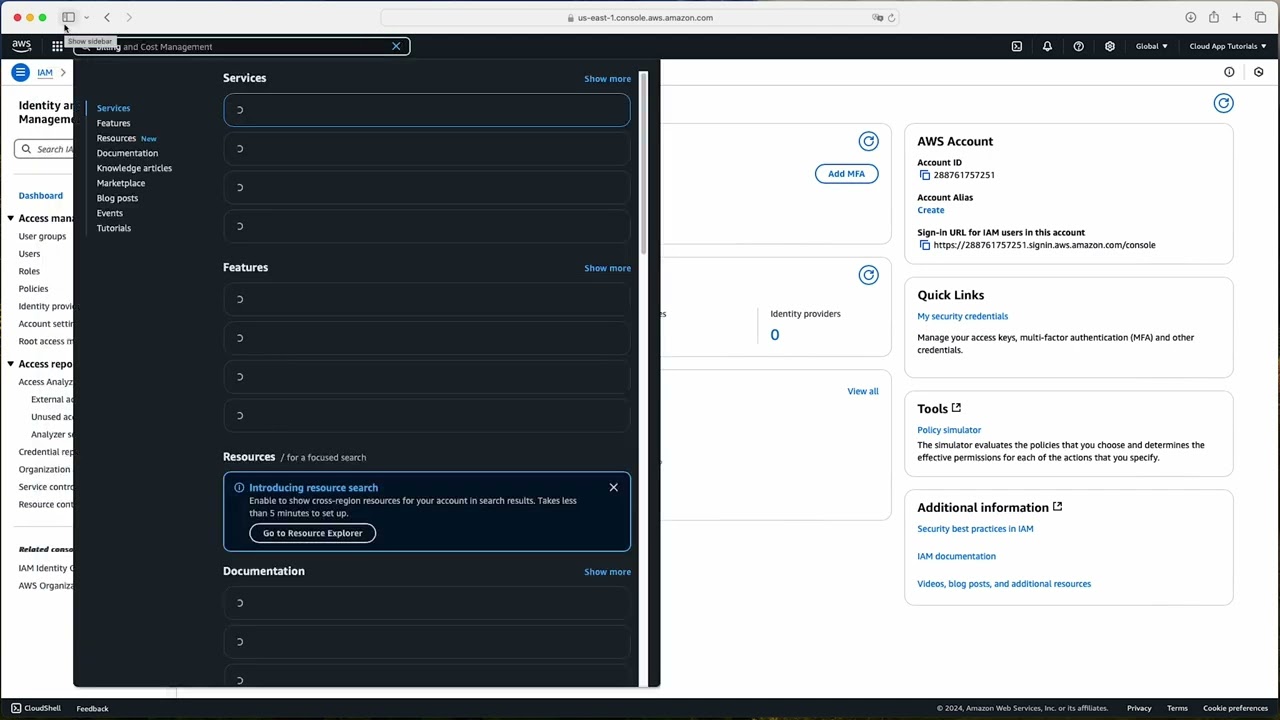The height and width of the screenshot is (720, 1280).
Task: Open the AWS services grid menu
Action: [x=57, y=46]
